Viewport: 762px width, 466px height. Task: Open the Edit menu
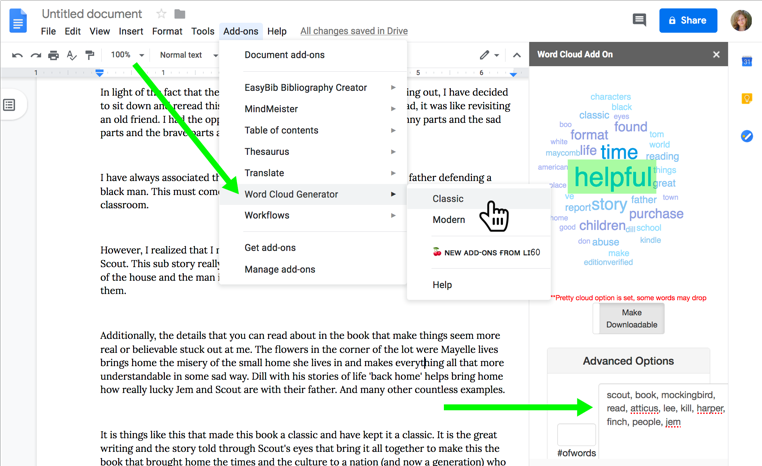click(x=72, y=31)
